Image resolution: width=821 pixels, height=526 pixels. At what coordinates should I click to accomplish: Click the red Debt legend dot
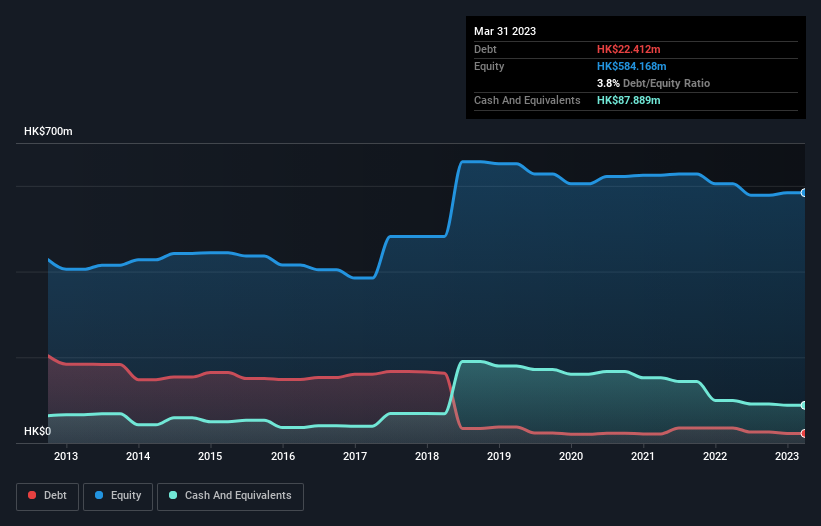32,495
